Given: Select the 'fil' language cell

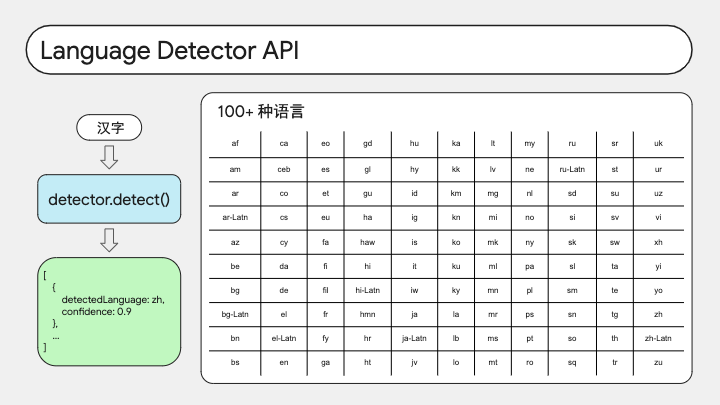Looking at the screenshot, I should point(326,290).
